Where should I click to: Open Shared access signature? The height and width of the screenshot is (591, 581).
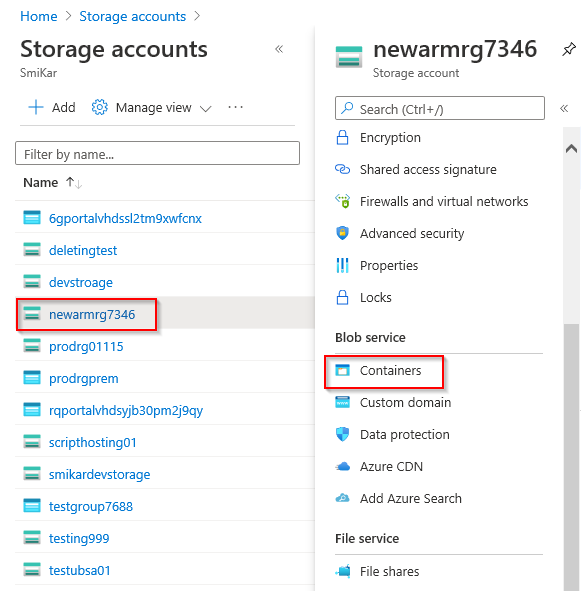click(428, 170)
